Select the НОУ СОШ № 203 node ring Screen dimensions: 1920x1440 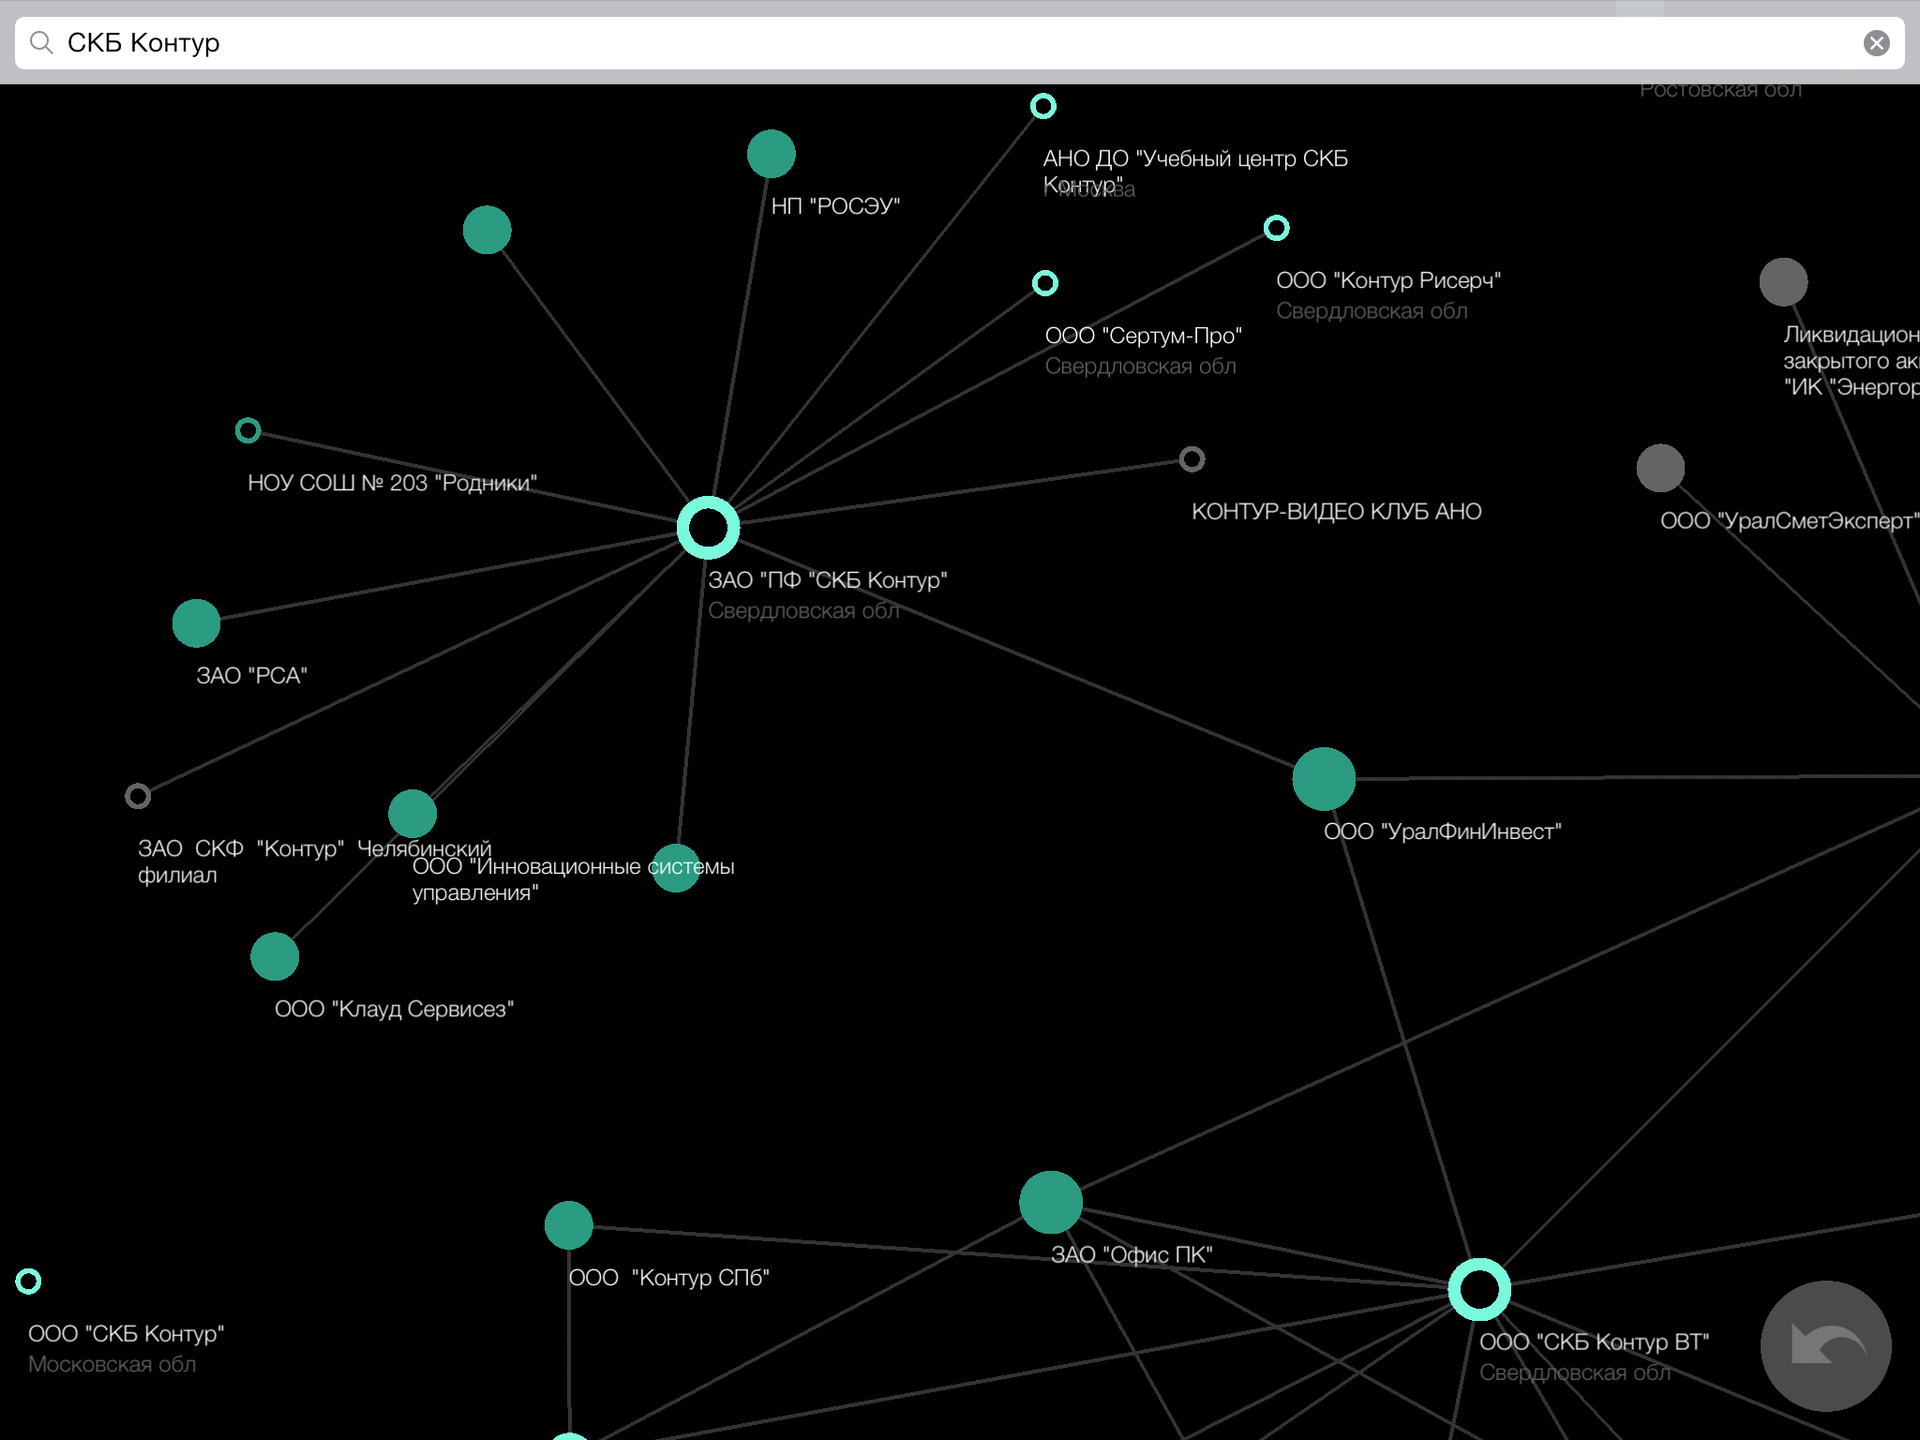(x=248, y=431)
